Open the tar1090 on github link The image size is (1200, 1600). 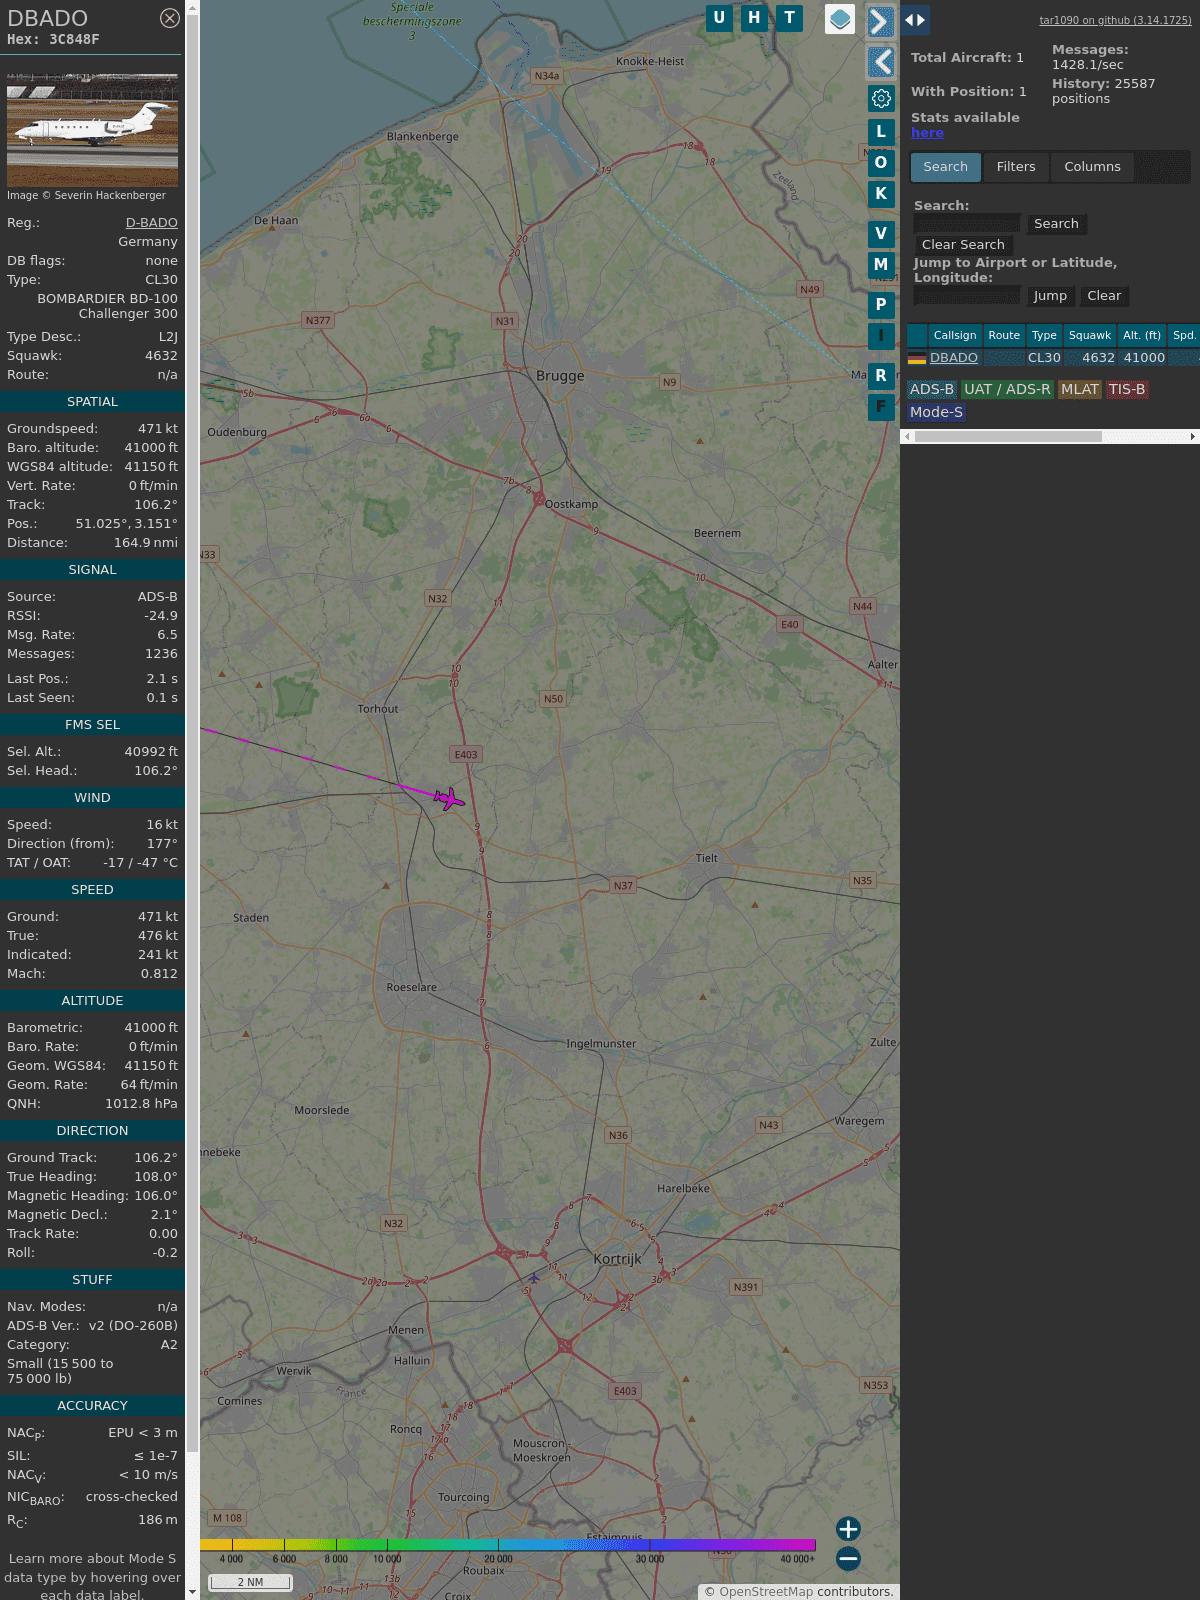tap(1115, 20)
